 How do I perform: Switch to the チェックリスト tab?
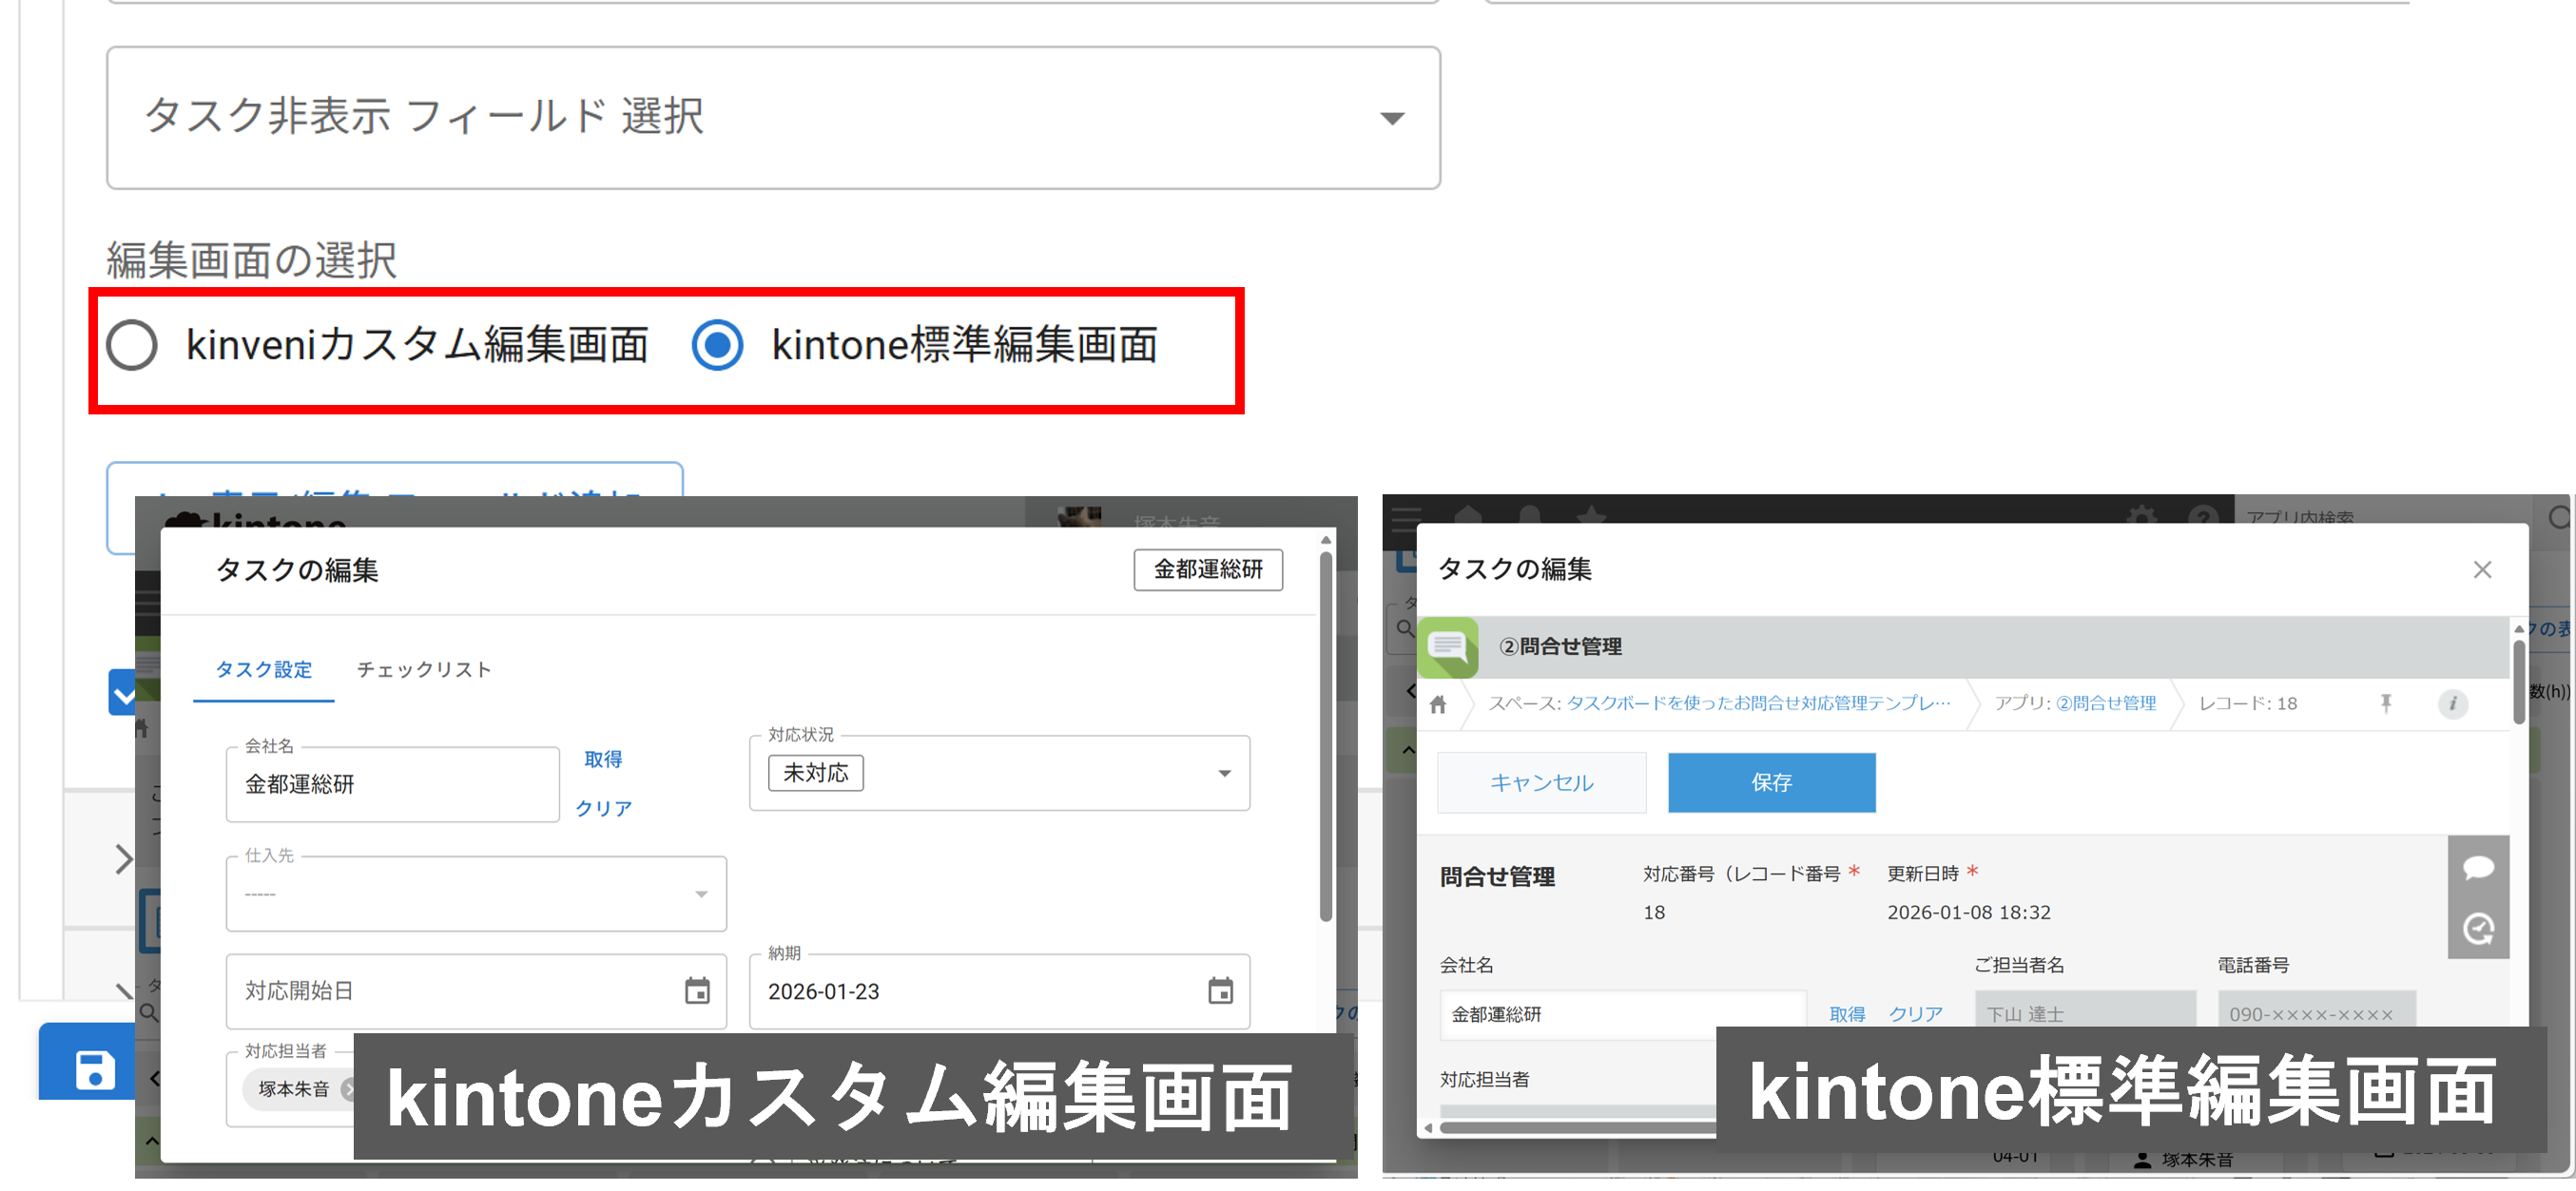pyautogui.click(x=424, y=670)
